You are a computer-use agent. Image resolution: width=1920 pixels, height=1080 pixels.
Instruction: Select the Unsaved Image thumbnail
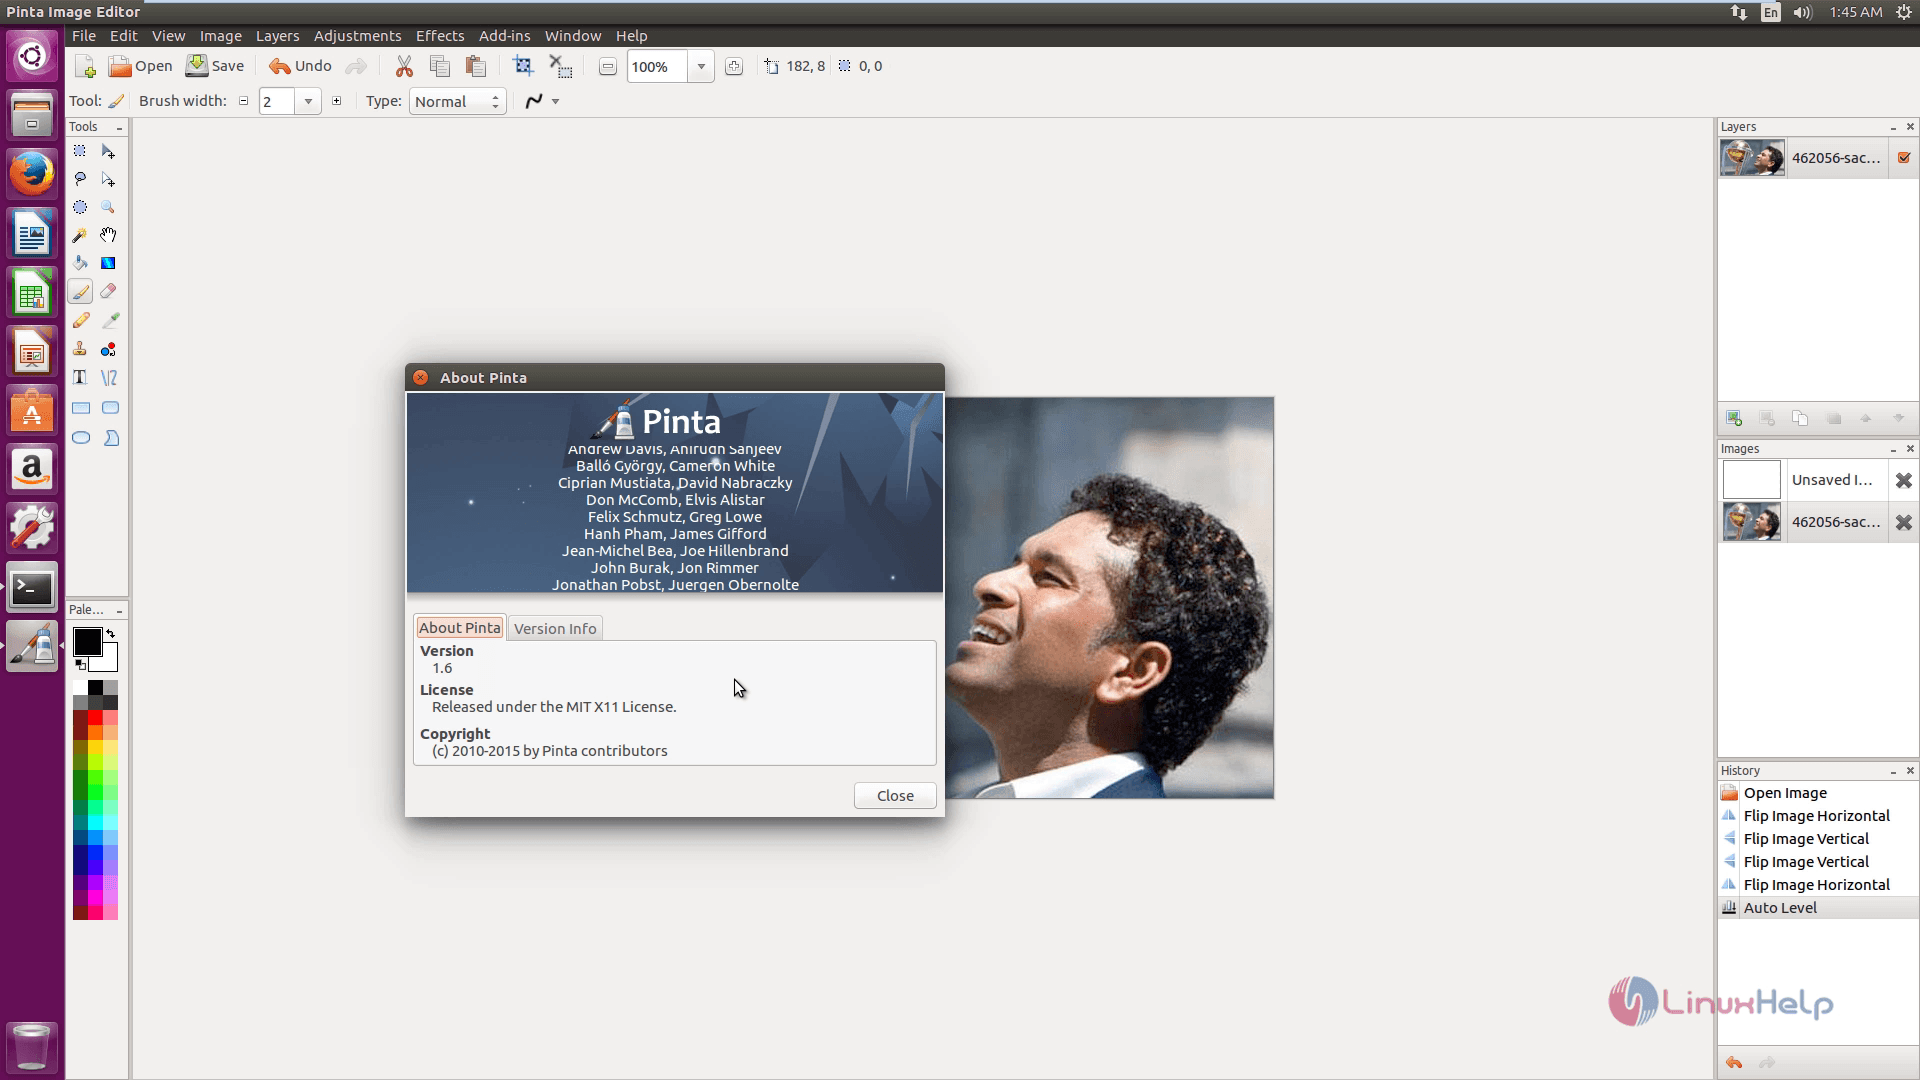pos(1751,480)
